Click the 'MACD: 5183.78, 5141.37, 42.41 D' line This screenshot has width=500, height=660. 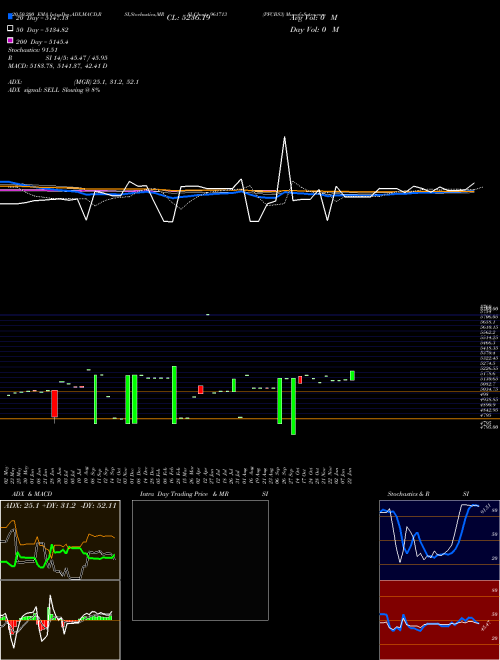click(x=58, y=66)
